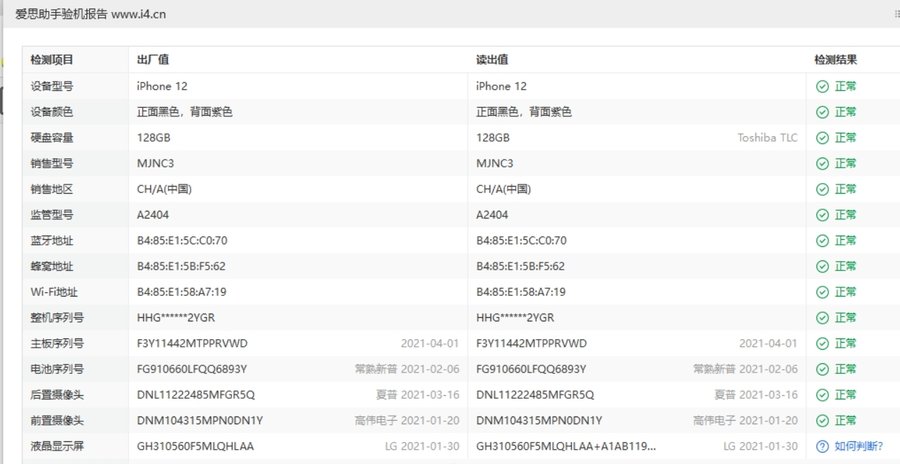Viewport: 900px width, 464px height.
Task: Click LG 2021-01-30 in the 读出值 column
Action: (761, 446)
